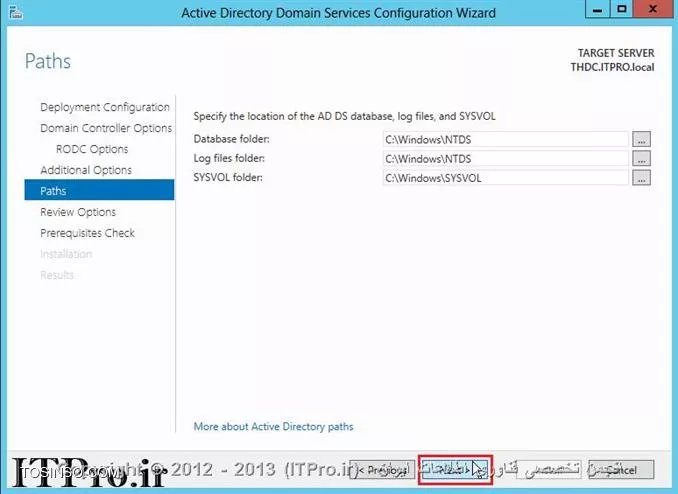Browse for the Log files folder location
Screen dimensions: 678x494
click(x=641, y=158)
